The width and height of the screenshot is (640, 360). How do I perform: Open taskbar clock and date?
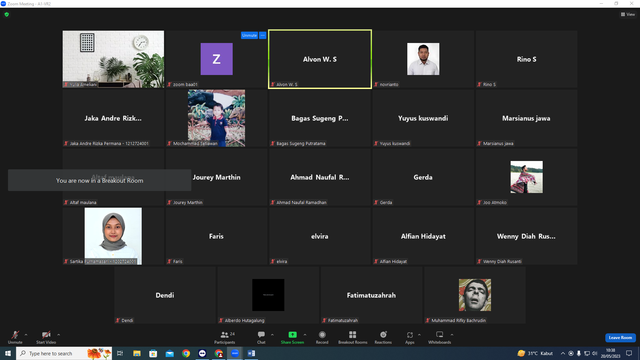click(610, 353)
